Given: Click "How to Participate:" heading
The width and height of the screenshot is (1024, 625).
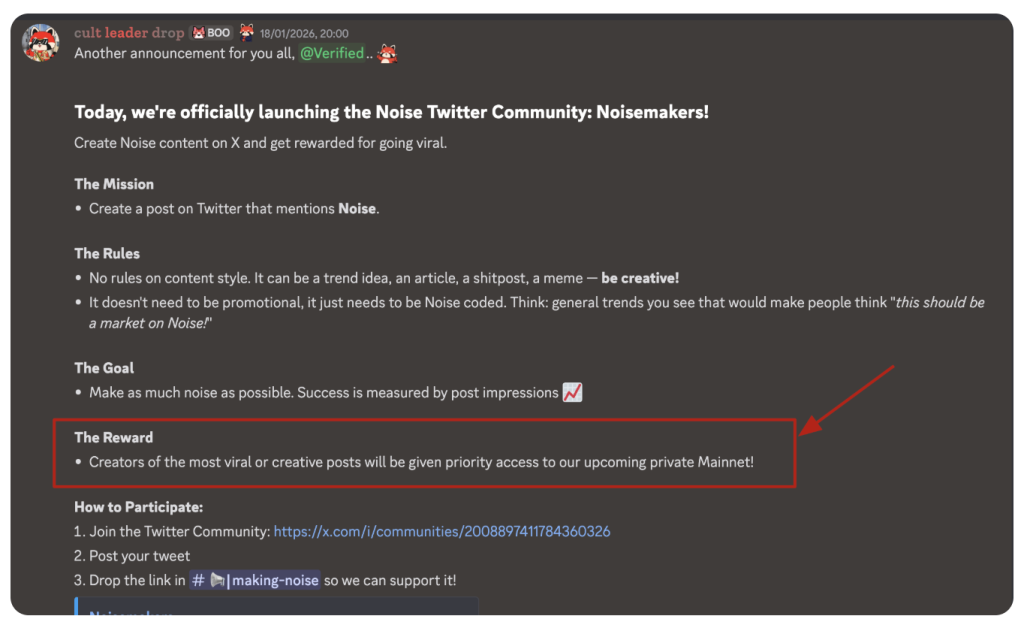Looking at the screenshot, I should click(x=138, y=507).
